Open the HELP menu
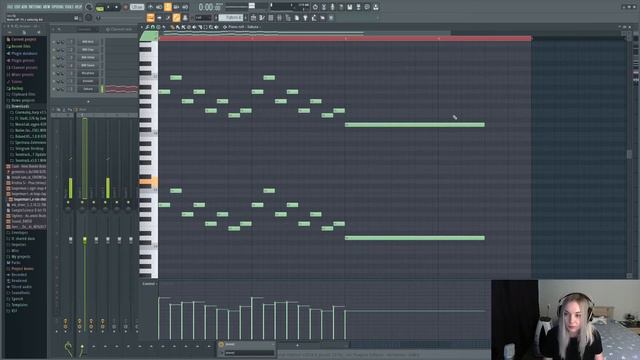Viewport: 640px width, 360px height. 78,7
